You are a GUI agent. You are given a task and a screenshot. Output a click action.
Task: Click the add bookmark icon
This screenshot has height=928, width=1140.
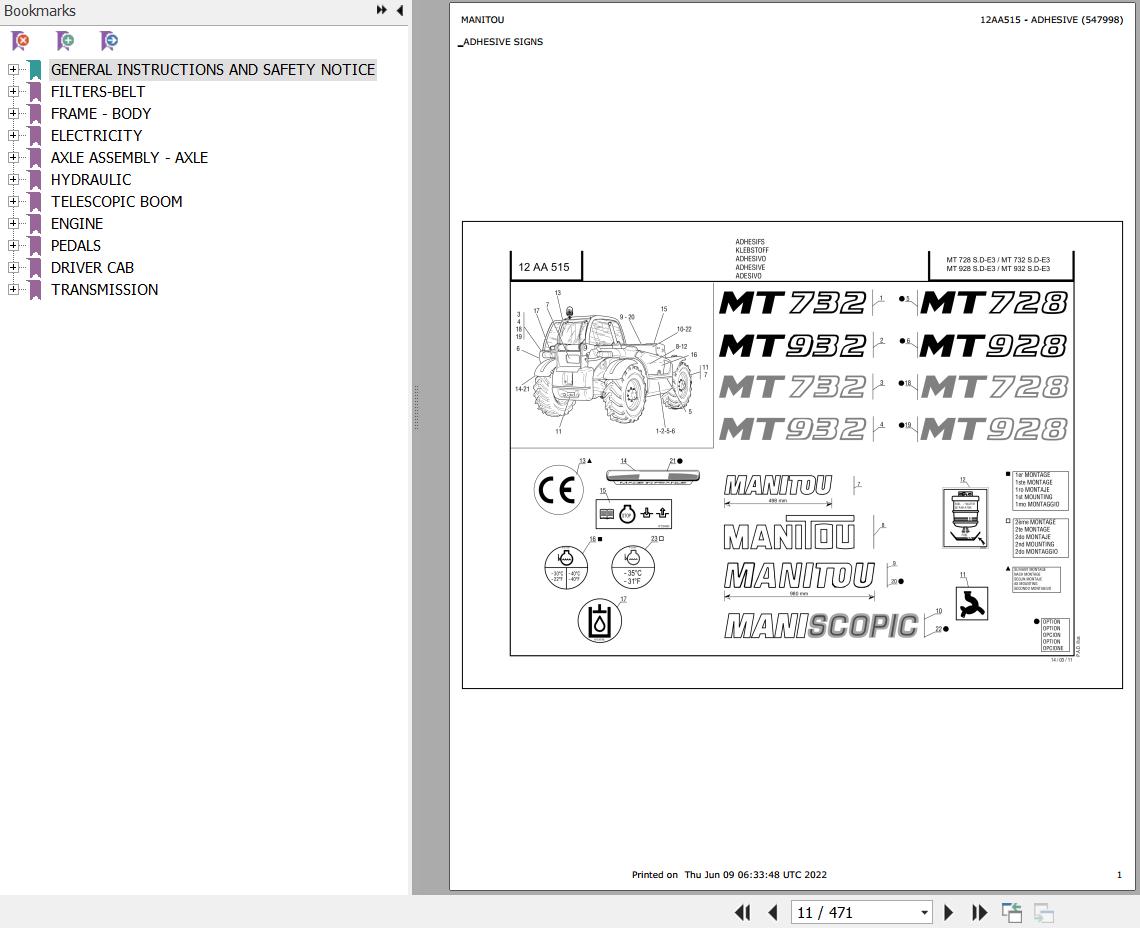click(x=65, y=41)
